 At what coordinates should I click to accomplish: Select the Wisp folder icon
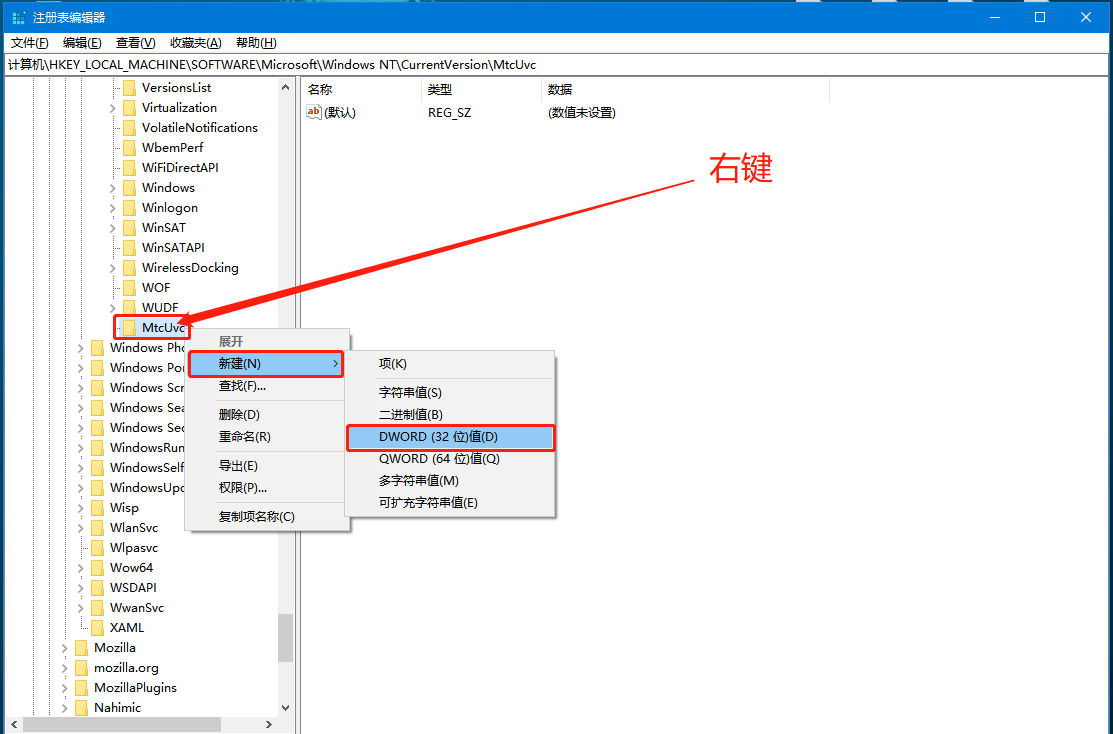pyautogui.click(x=97, y=508)
